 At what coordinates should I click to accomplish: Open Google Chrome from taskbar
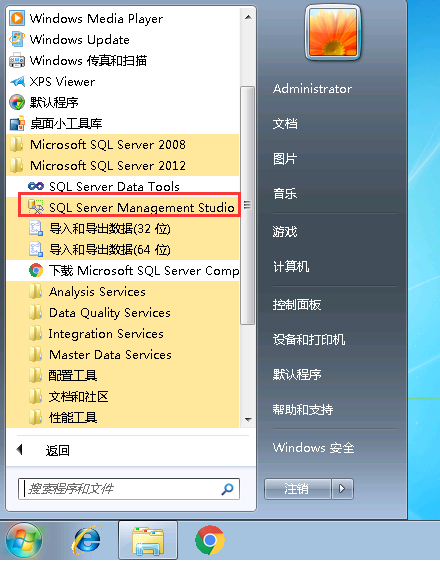click(x=210, y=540)
